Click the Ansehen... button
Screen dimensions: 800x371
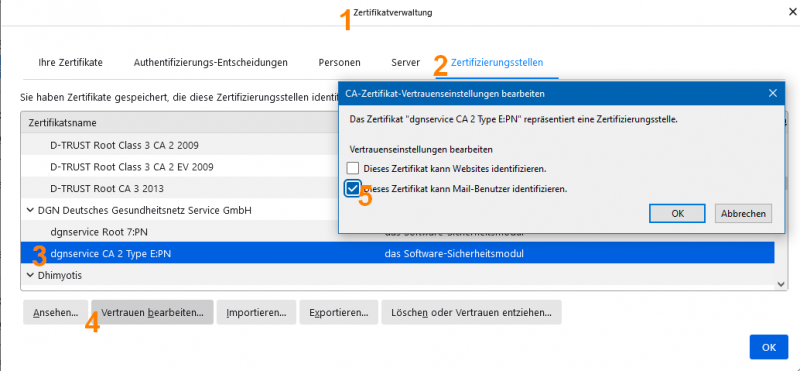point(56,312)
